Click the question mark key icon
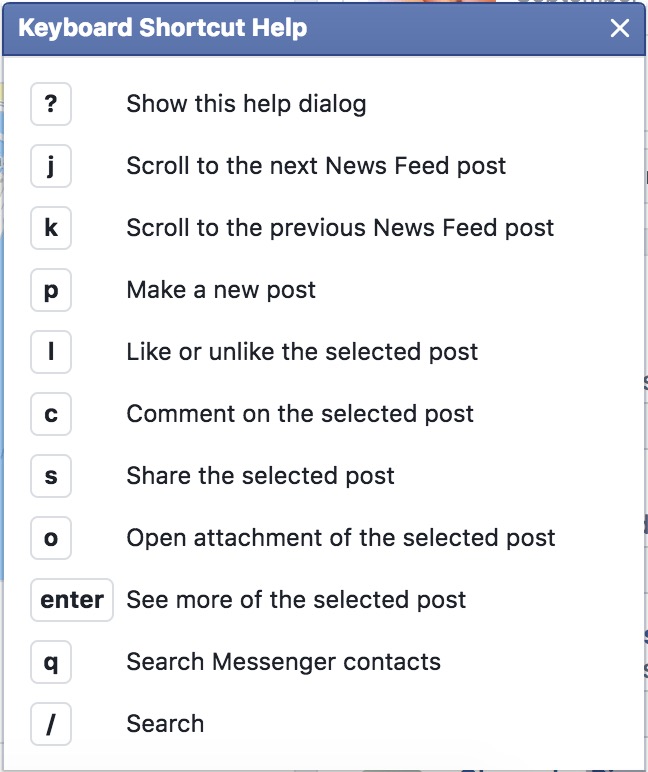 (51, 104)
